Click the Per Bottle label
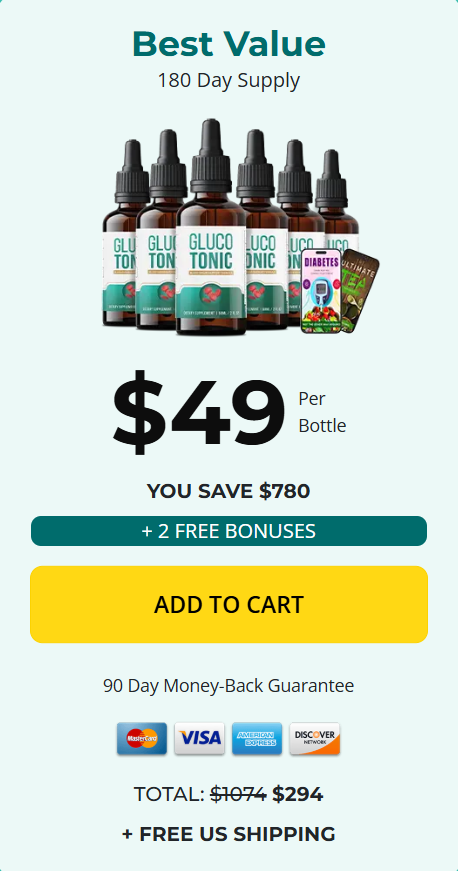 click(322, 412)
